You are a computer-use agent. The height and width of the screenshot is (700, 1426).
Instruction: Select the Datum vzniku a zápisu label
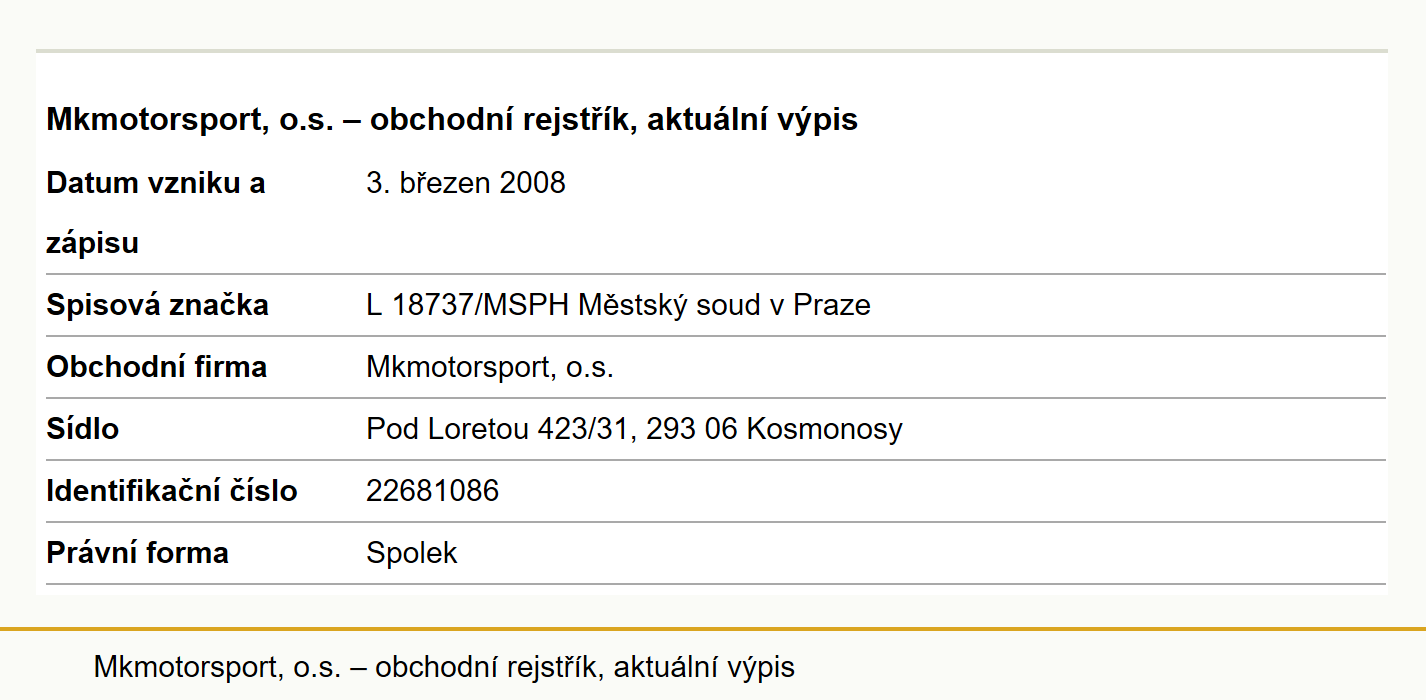tap(156, 213)
